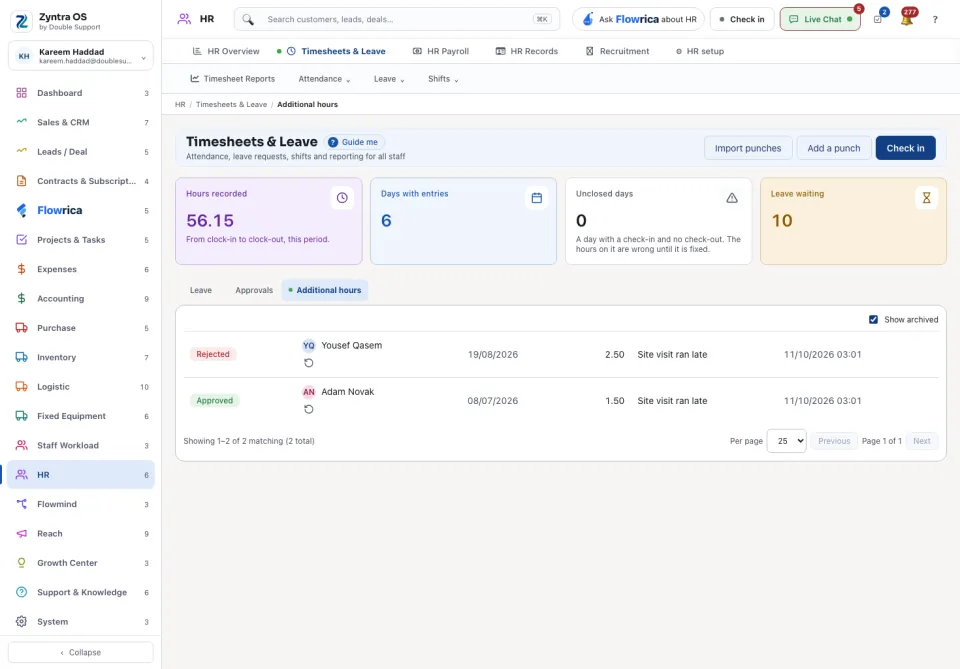Untick the Show archived checkbox

(x=873, y=320)
